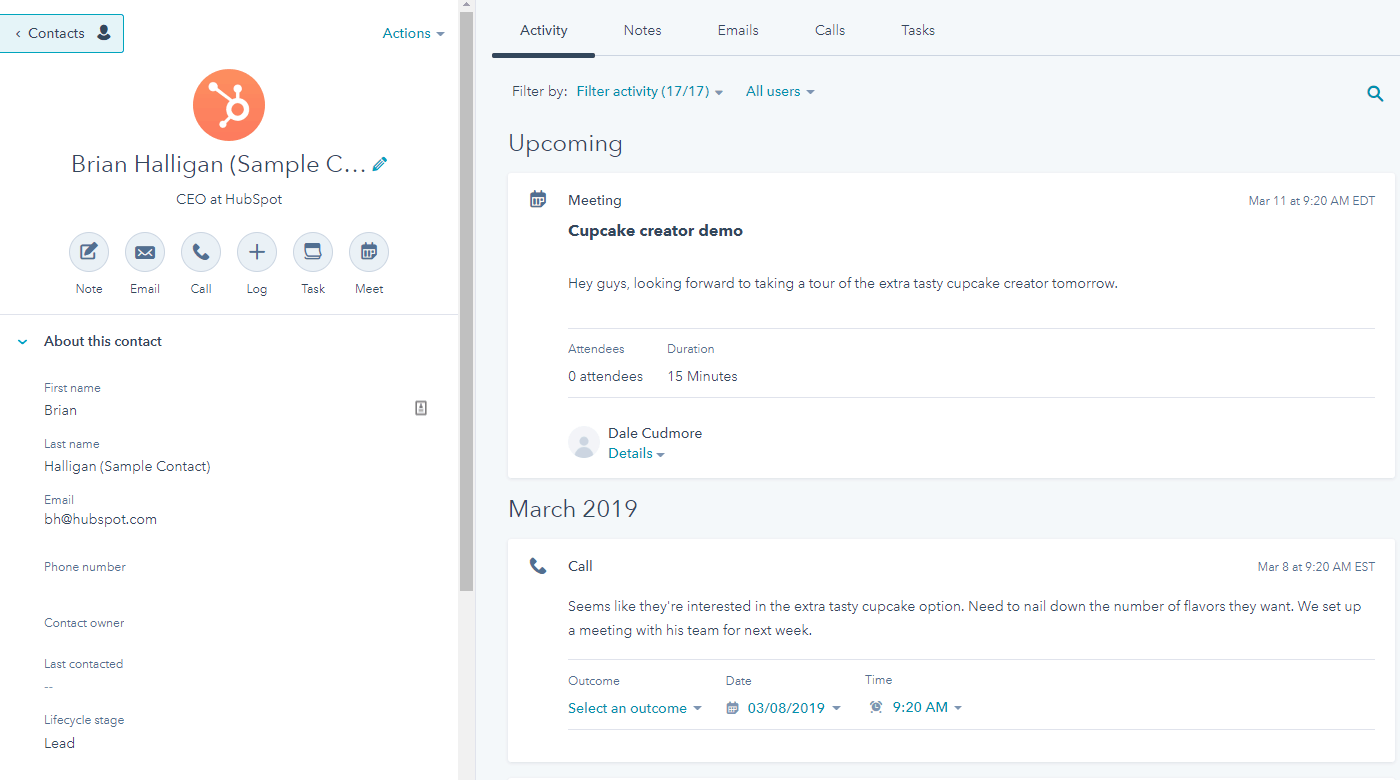This screenshot has height=780, width=1400.
Task: Click the Call phone icon in March 2019
Action: (x=538, y=566)
